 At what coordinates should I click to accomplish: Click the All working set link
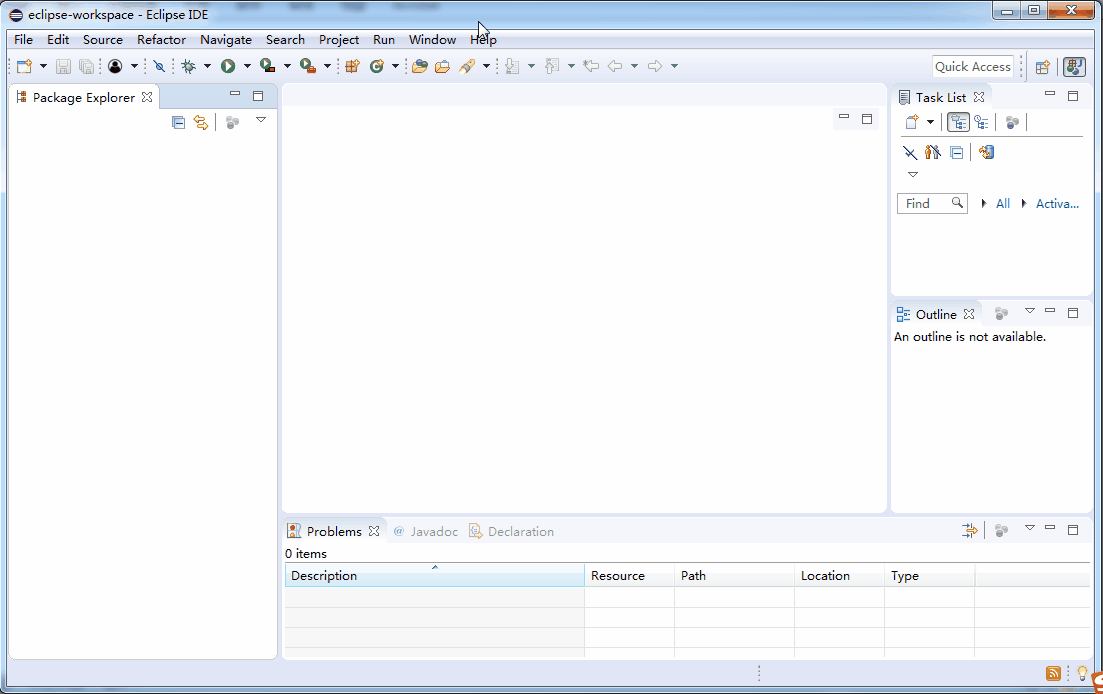click(x=1002, y=203)
